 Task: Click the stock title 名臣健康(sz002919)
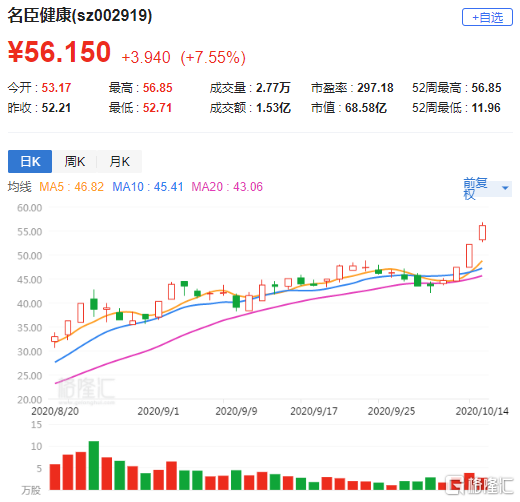coord(80,15)
